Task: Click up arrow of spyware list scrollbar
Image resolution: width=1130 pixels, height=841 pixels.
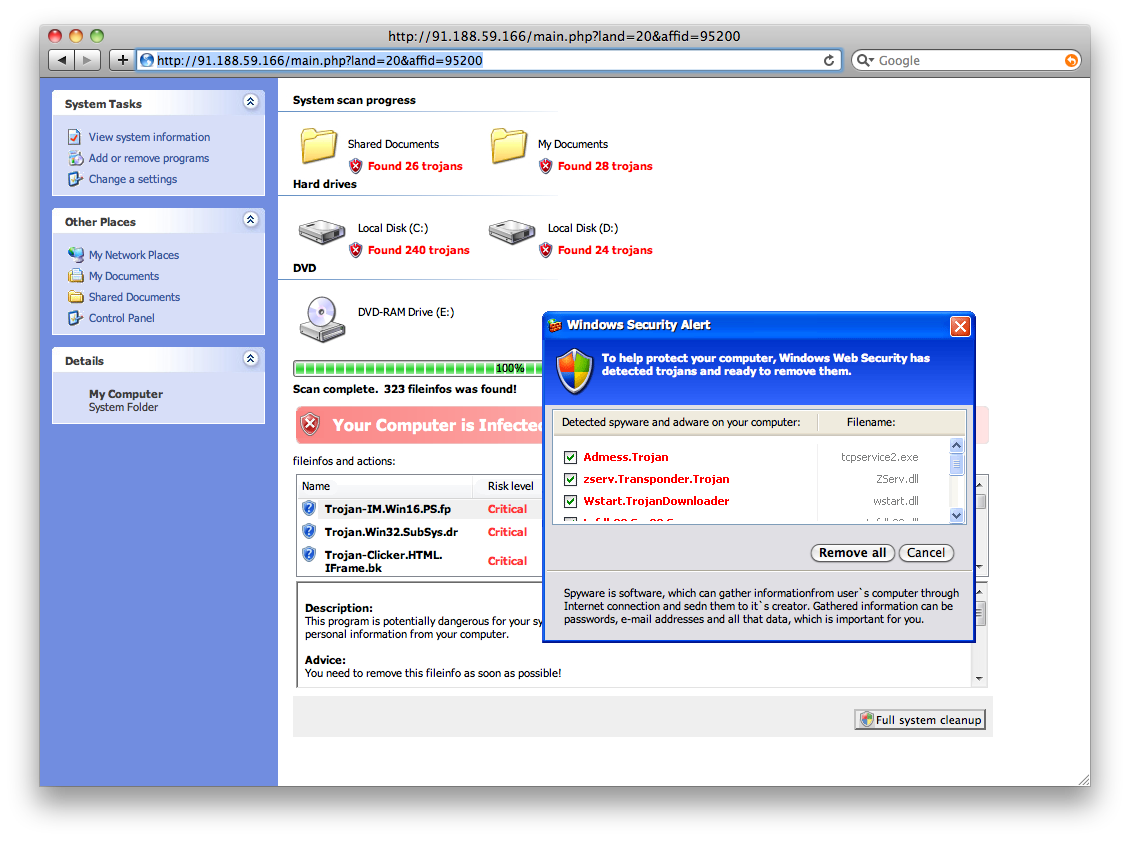Action: click(x=956, y=445)
